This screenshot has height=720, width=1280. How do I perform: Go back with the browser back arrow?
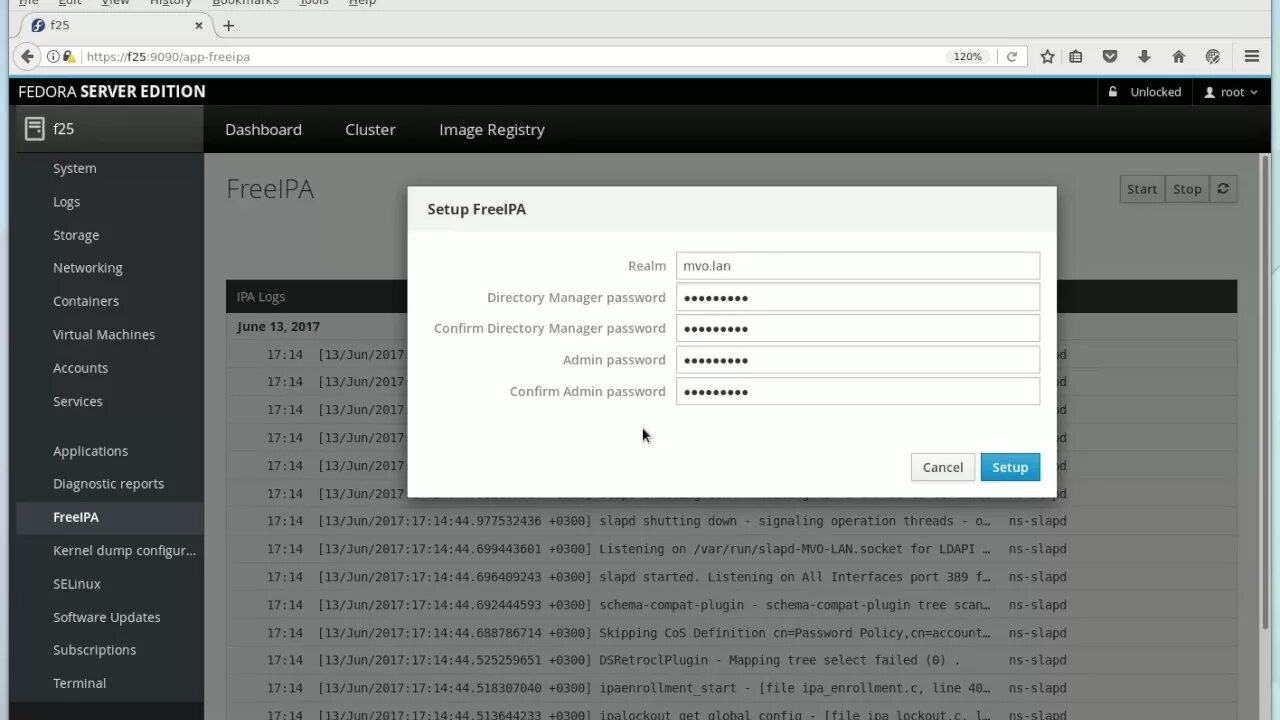click(x=28, y=57)
